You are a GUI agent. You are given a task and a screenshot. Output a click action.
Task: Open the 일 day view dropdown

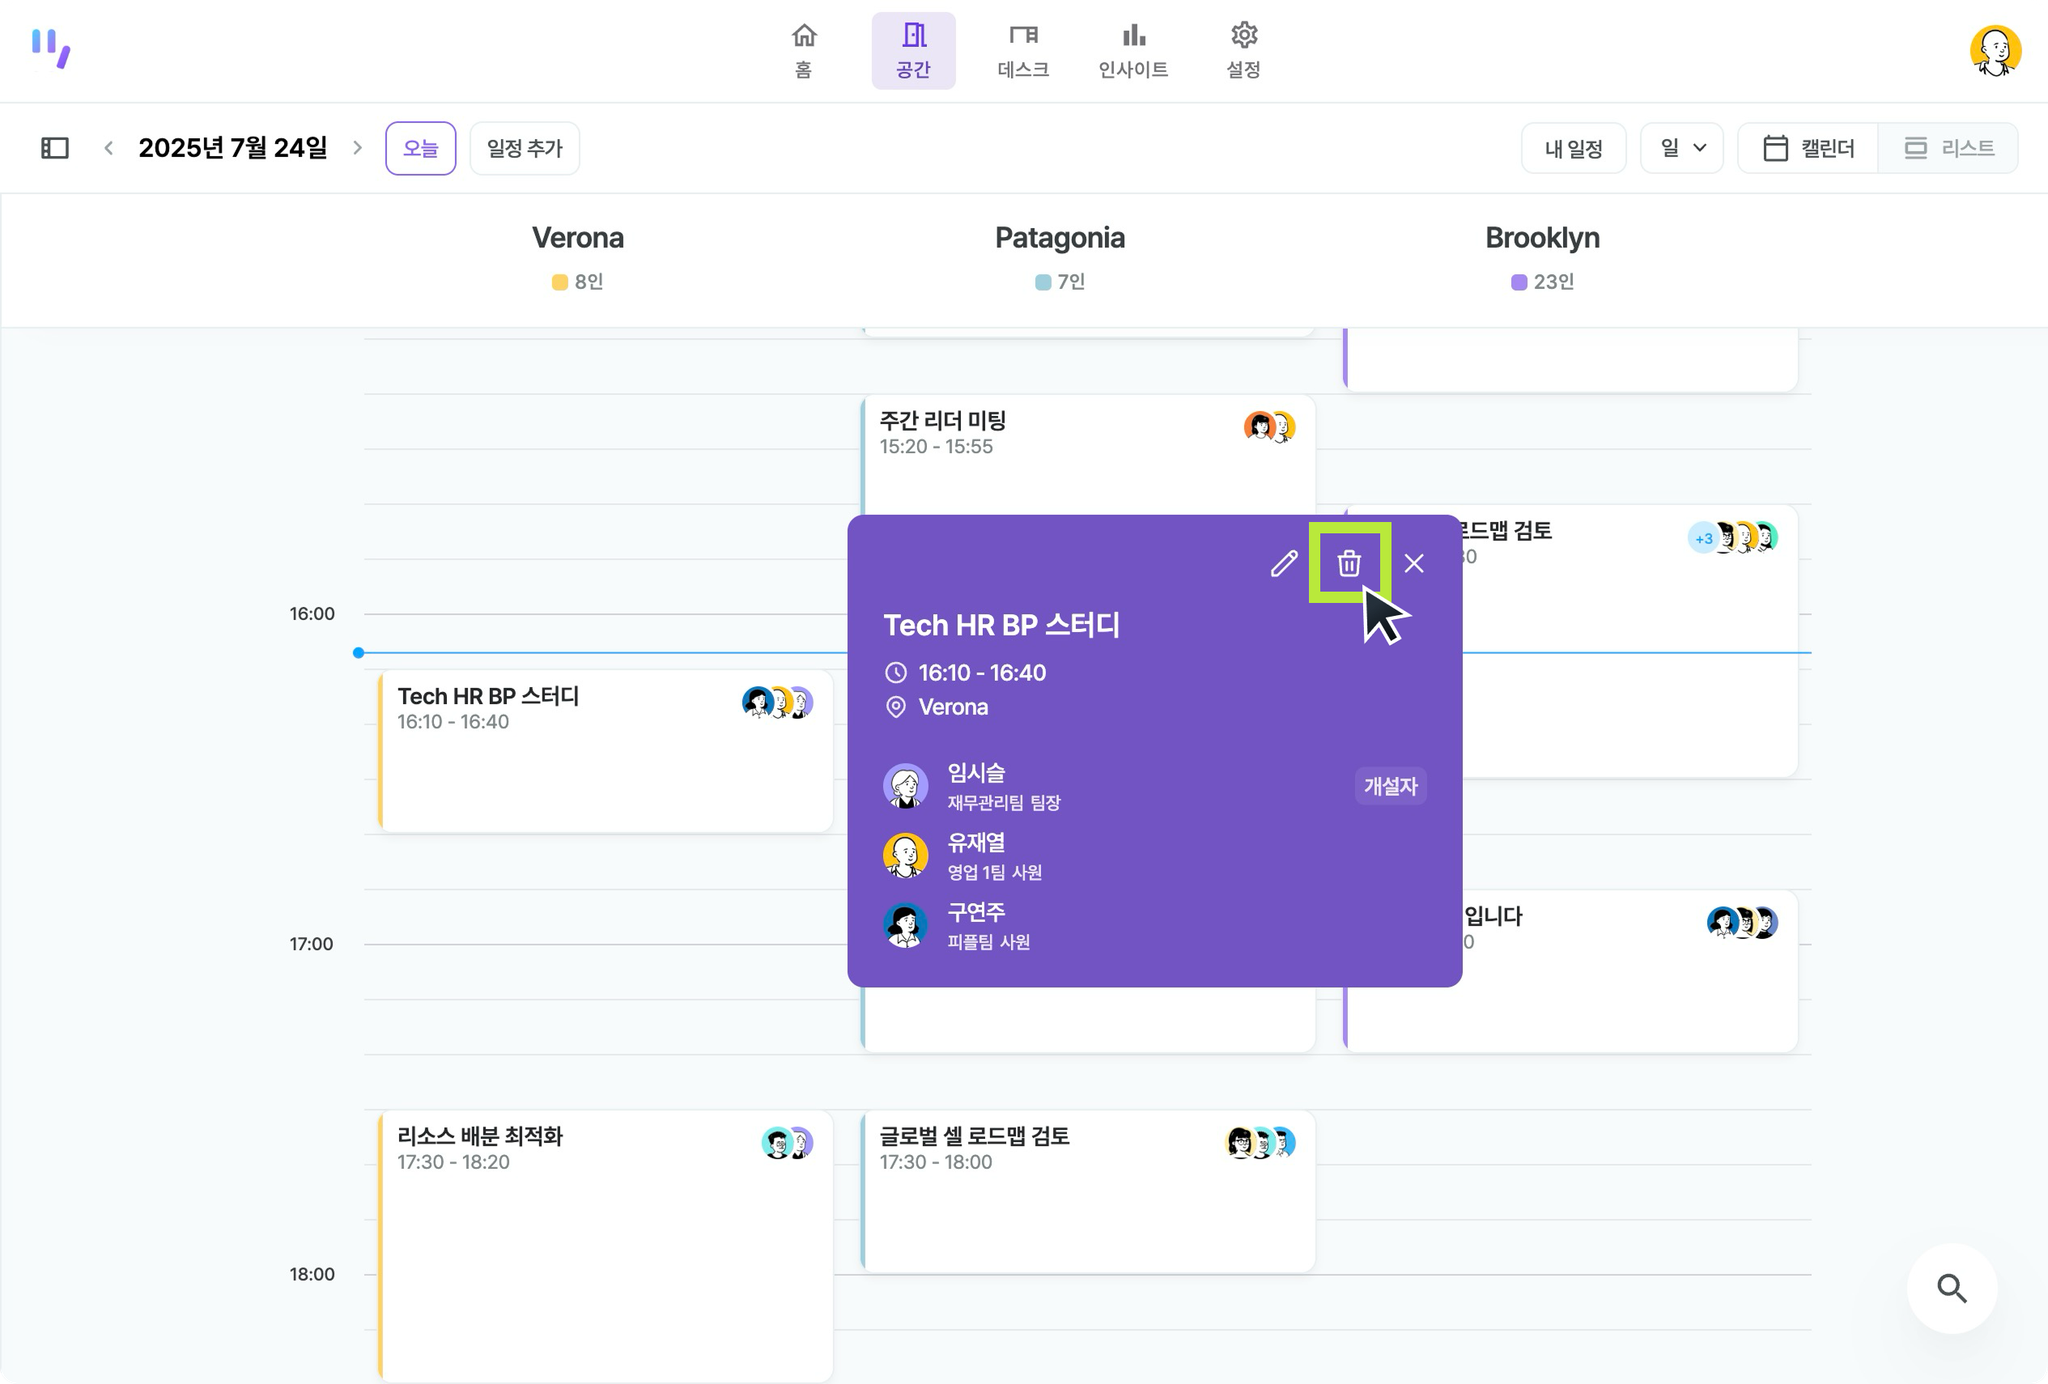[1682, 148]
